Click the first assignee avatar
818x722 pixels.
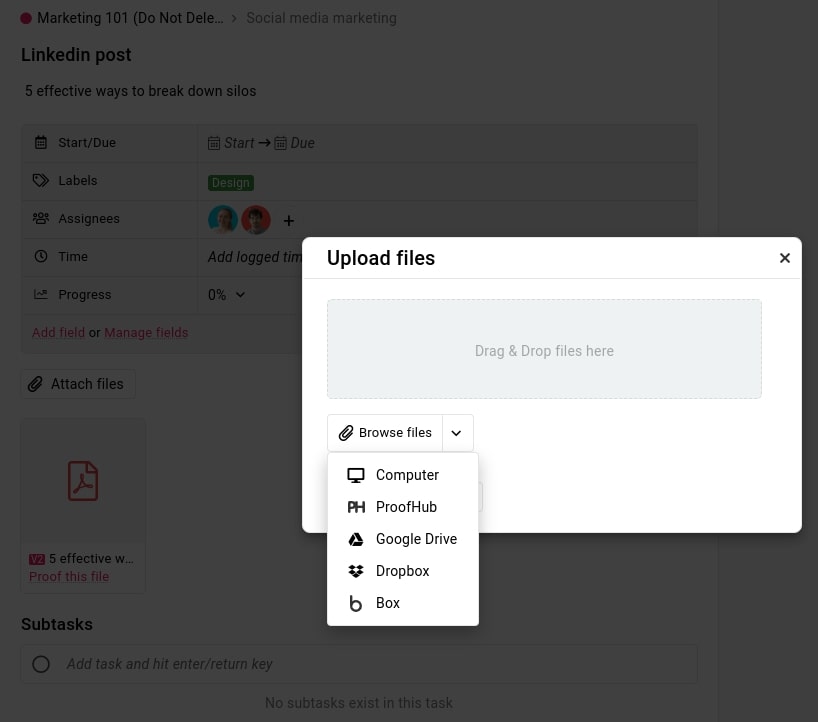tap(223, 219)
